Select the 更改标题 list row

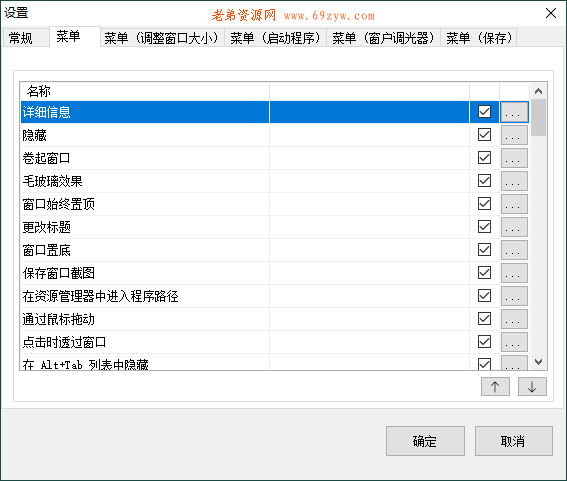245,227
